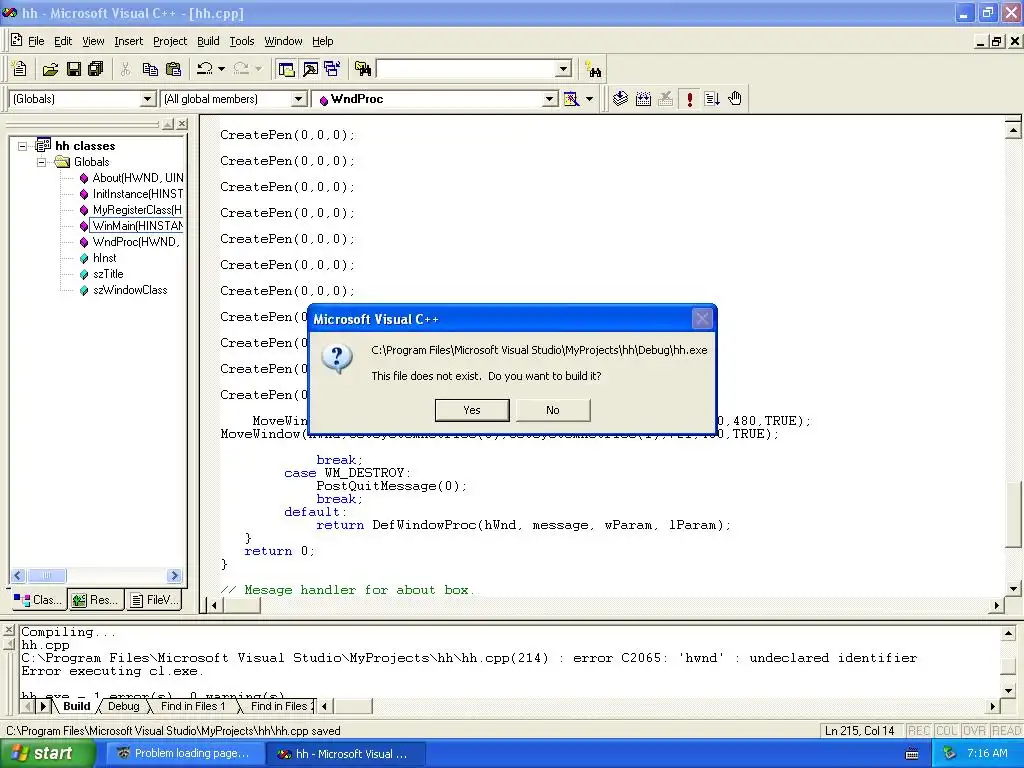Open the Edit menu
The width and height of the screenshot is (1024, 768).
63,41
